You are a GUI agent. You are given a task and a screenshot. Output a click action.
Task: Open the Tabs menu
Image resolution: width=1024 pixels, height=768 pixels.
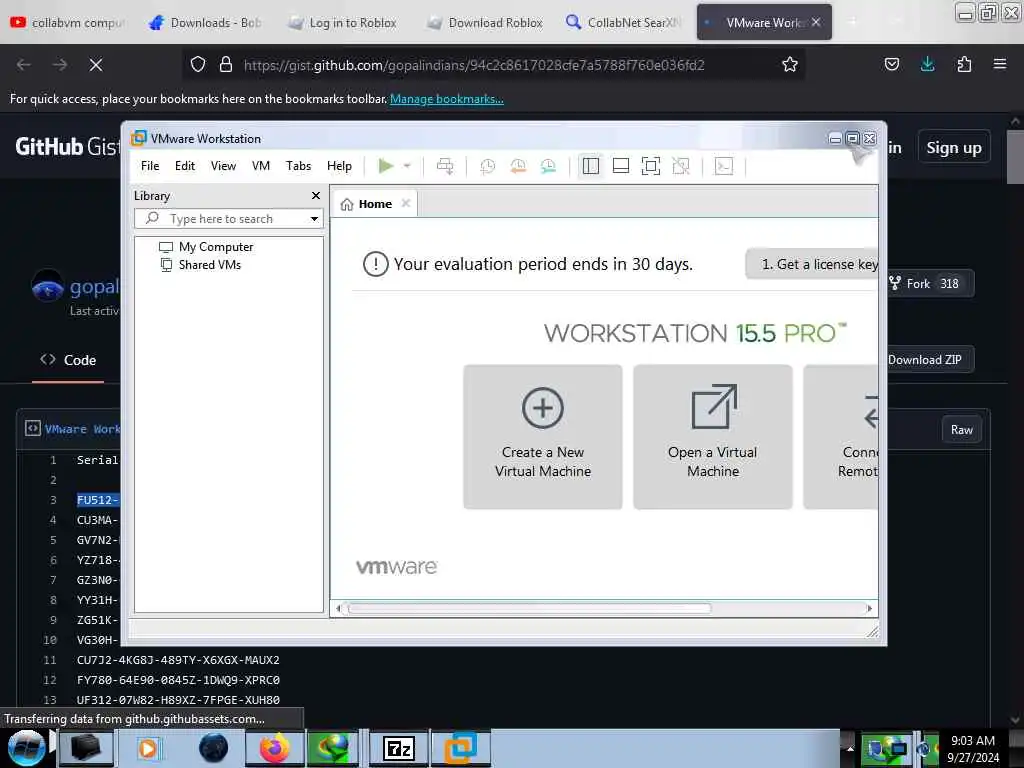(298, 166)
